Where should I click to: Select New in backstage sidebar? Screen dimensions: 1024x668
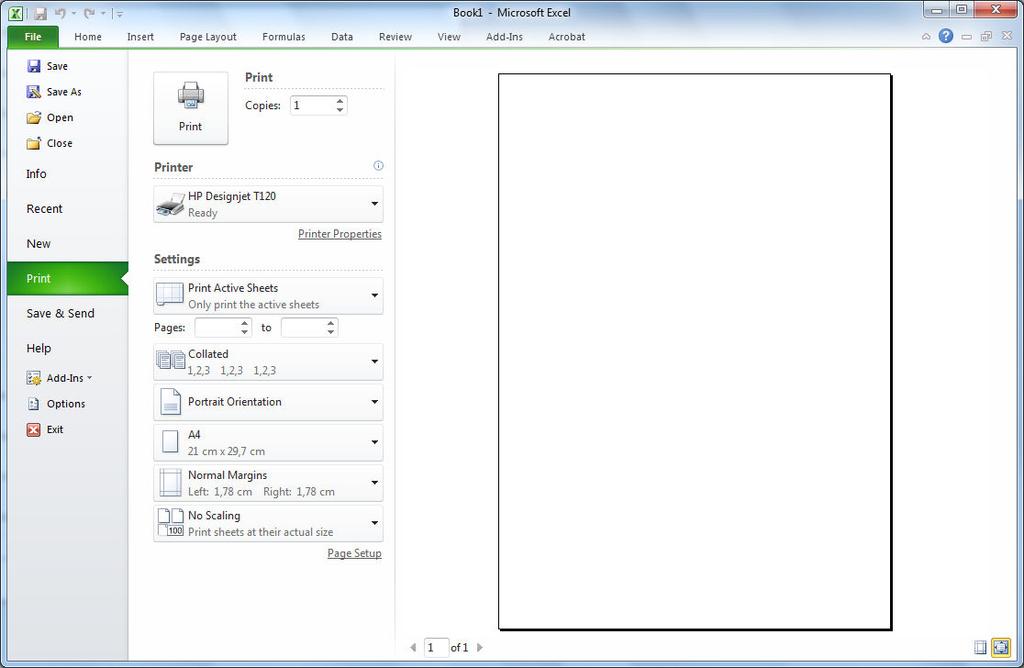(x=68, y=244)
